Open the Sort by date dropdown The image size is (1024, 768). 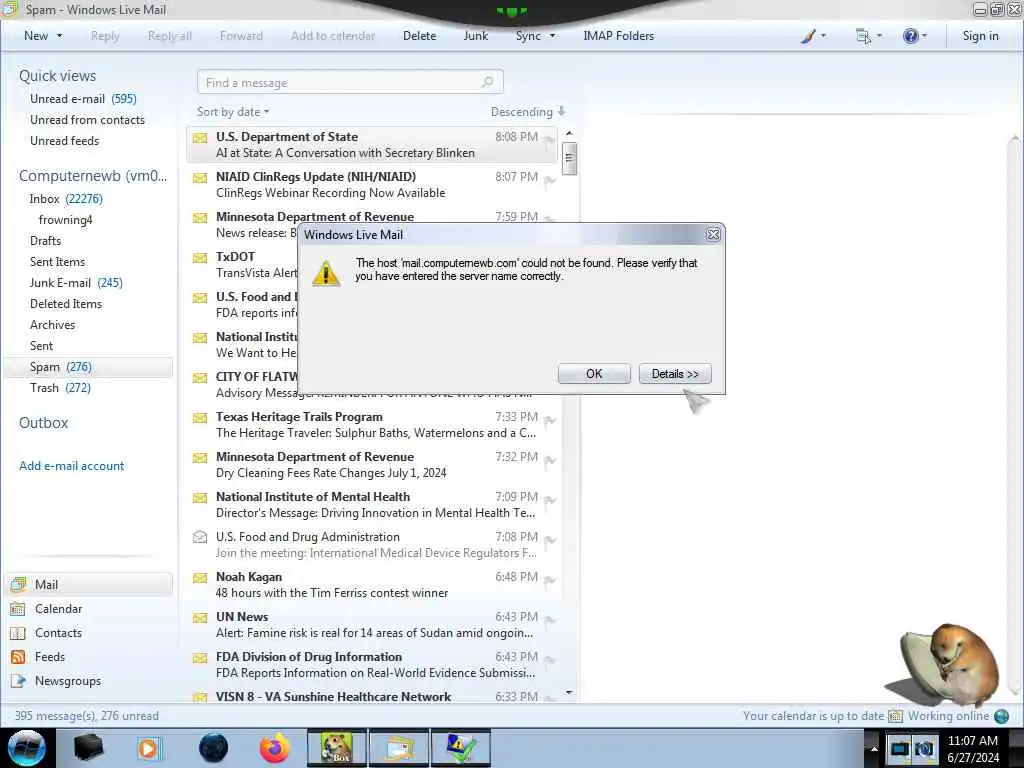[x=232, y=112]
